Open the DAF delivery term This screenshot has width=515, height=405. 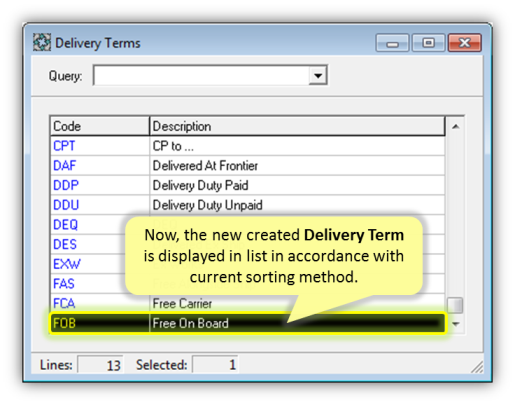coord(65,166)
